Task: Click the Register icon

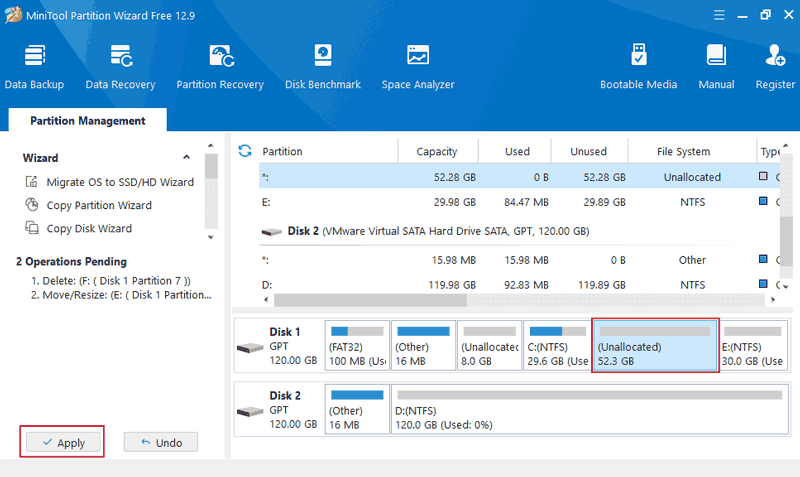Action: pyautogui.click(x=775, y=65)
